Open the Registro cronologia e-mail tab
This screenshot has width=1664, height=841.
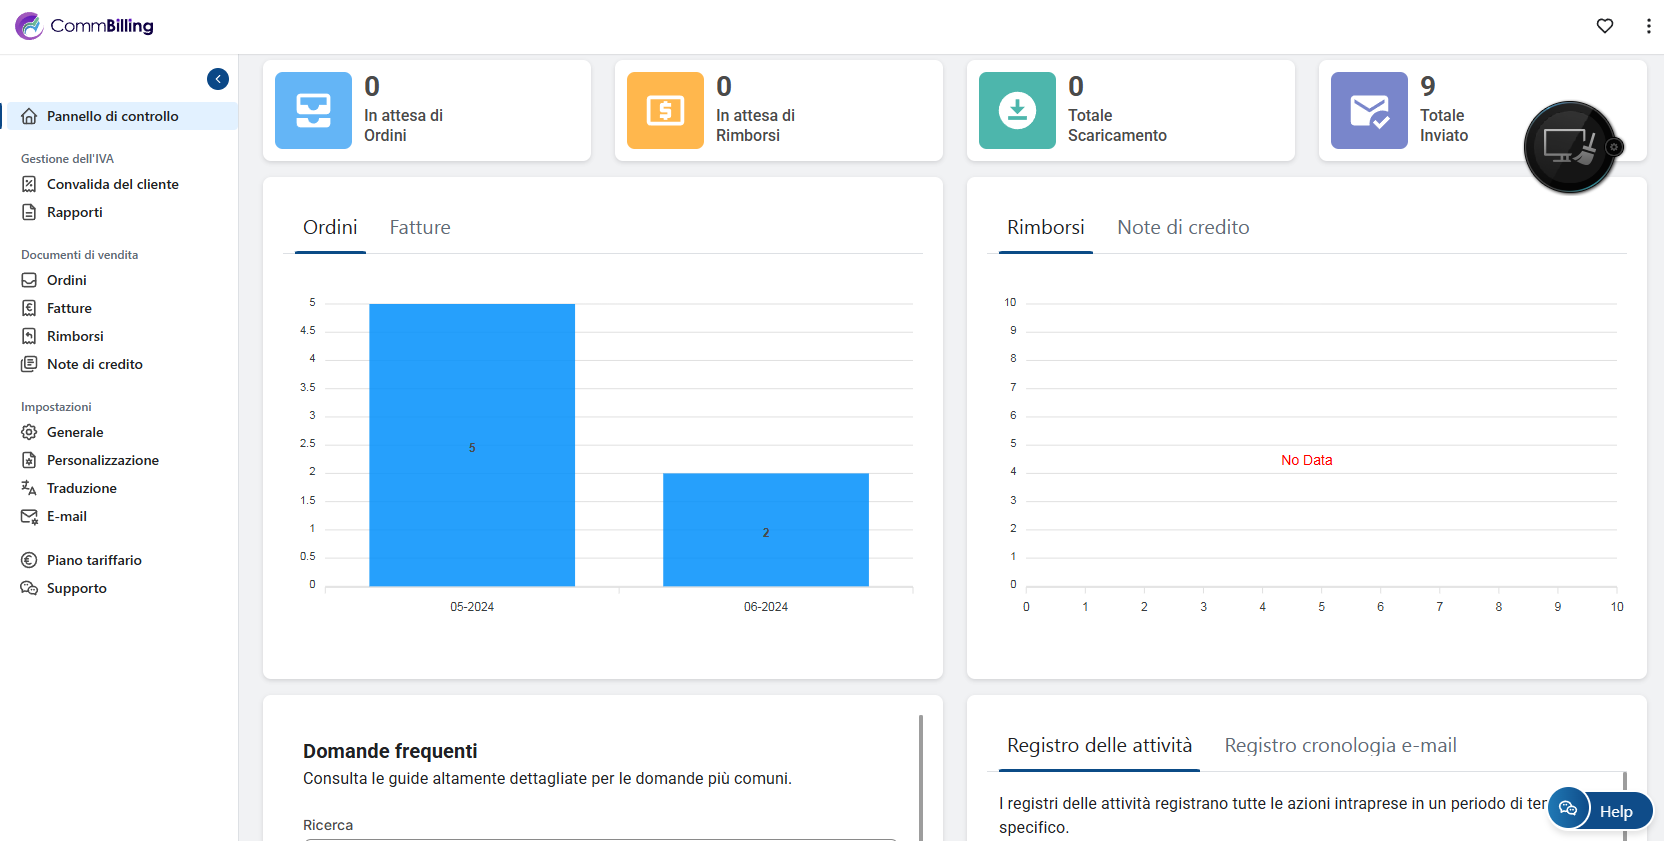1340,746
